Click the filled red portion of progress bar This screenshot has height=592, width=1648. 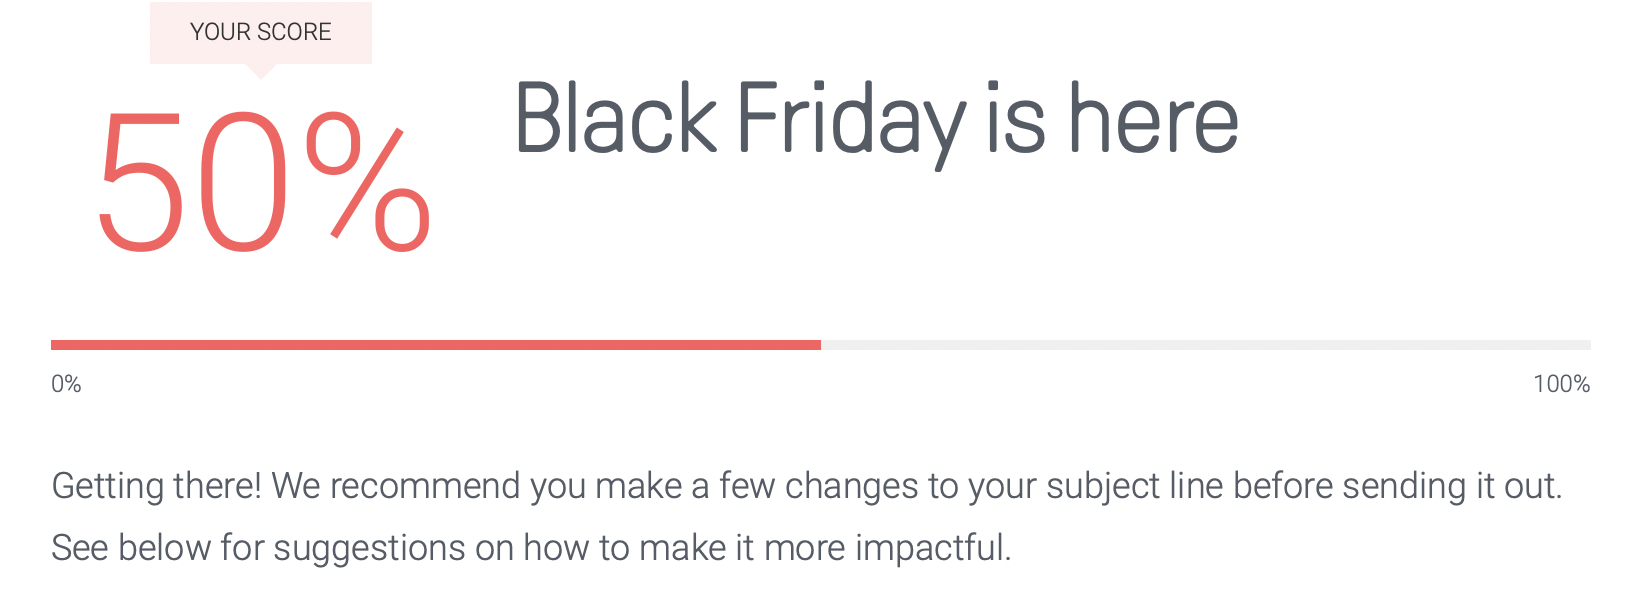(430, 343)
